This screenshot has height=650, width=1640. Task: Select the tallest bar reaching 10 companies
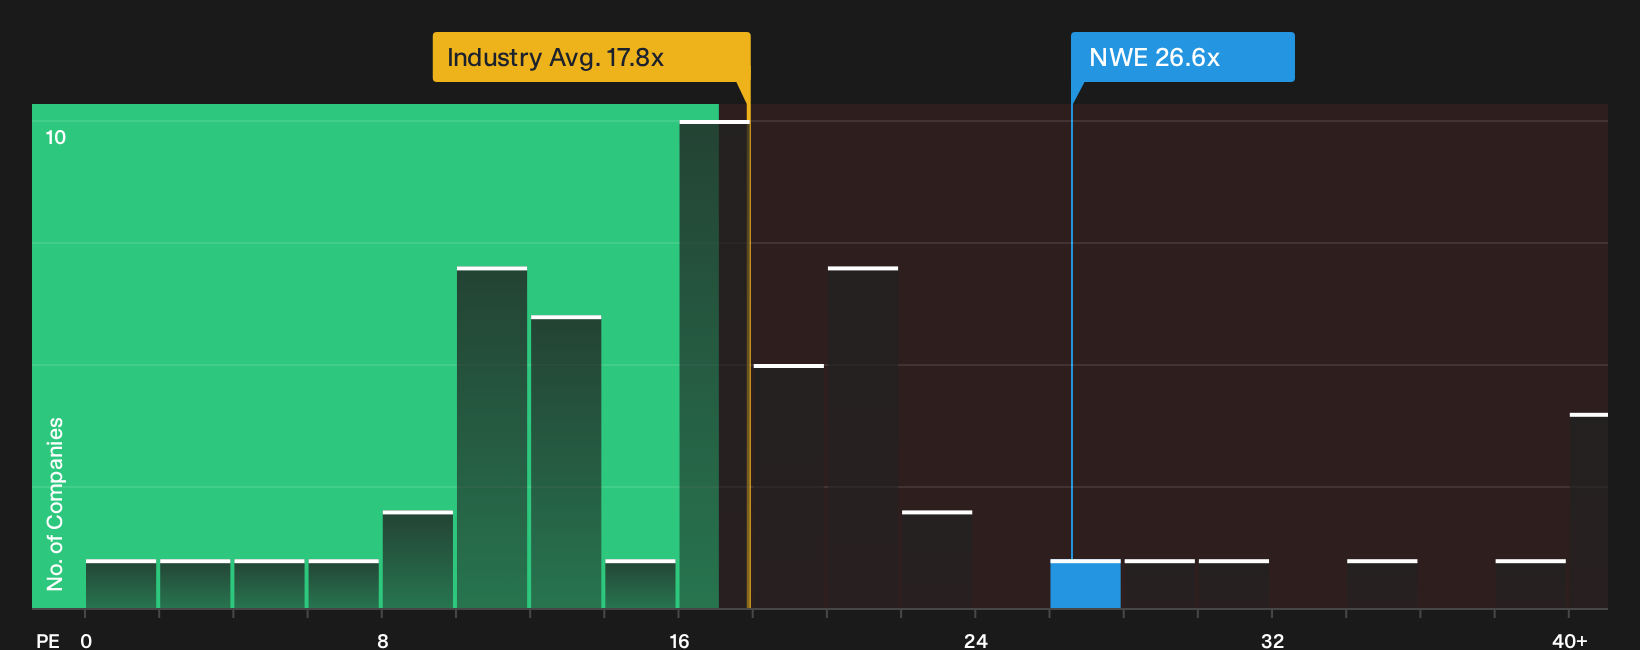click(x=714, y=364)
